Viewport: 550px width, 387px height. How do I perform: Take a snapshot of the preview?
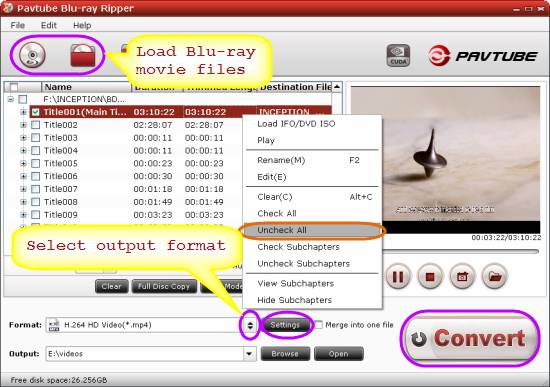coord(462,276)
